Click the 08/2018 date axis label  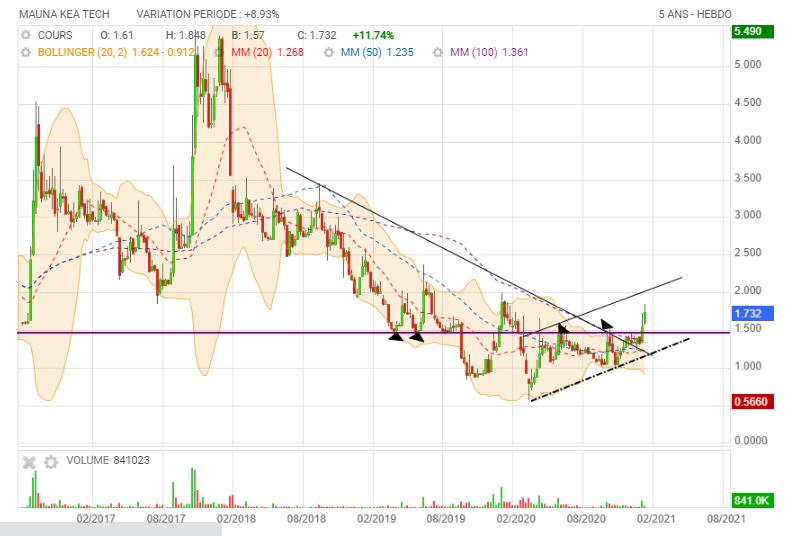point(306,519)
